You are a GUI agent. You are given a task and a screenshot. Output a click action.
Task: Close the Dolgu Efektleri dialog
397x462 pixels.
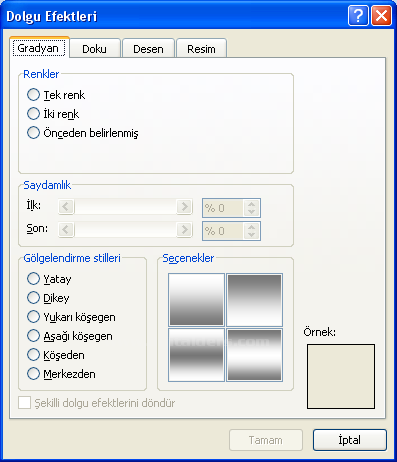pyautogui.click(x=381, y=15)
